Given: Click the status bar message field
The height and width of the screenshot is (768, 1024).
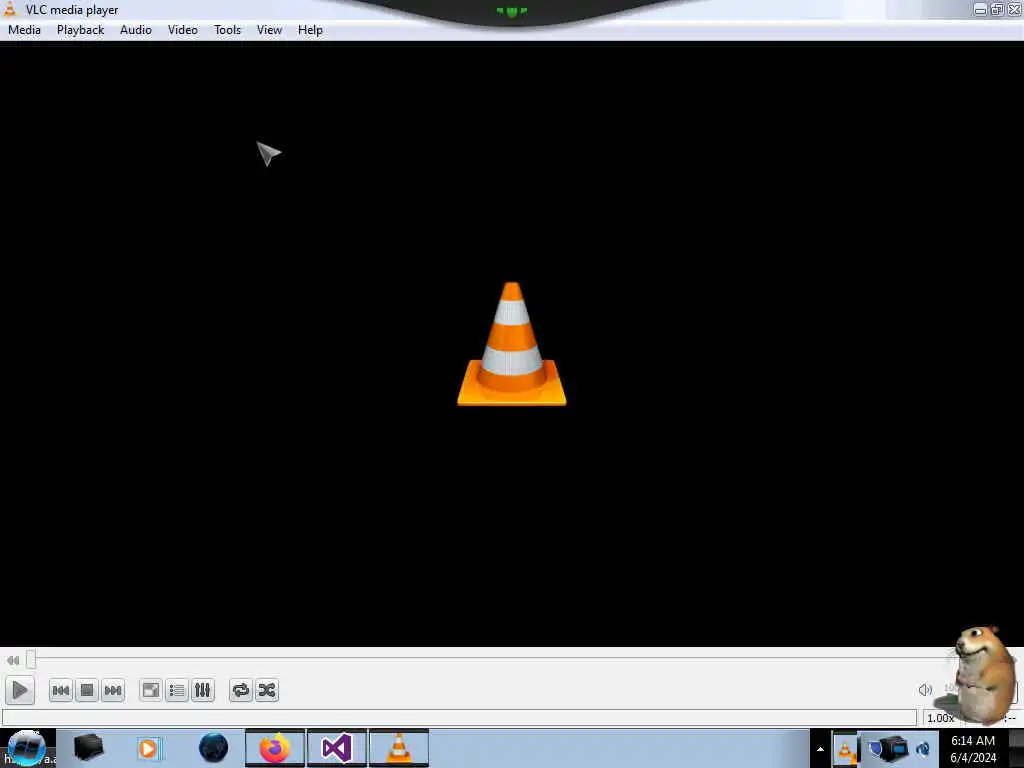Looking at the screenshot, I should point(459,718).
